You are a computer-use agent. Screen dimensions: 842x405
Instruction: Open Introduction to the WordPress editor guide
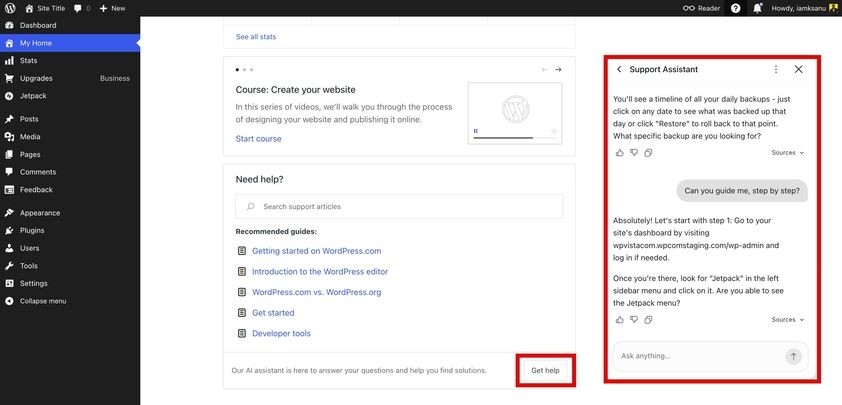320,272
